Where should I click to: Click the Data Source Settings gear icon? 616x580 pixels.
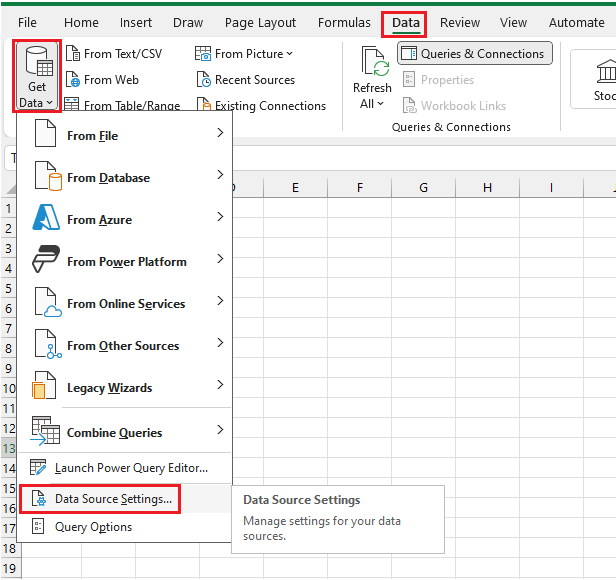pyautogui.click(x=38, y=499)
